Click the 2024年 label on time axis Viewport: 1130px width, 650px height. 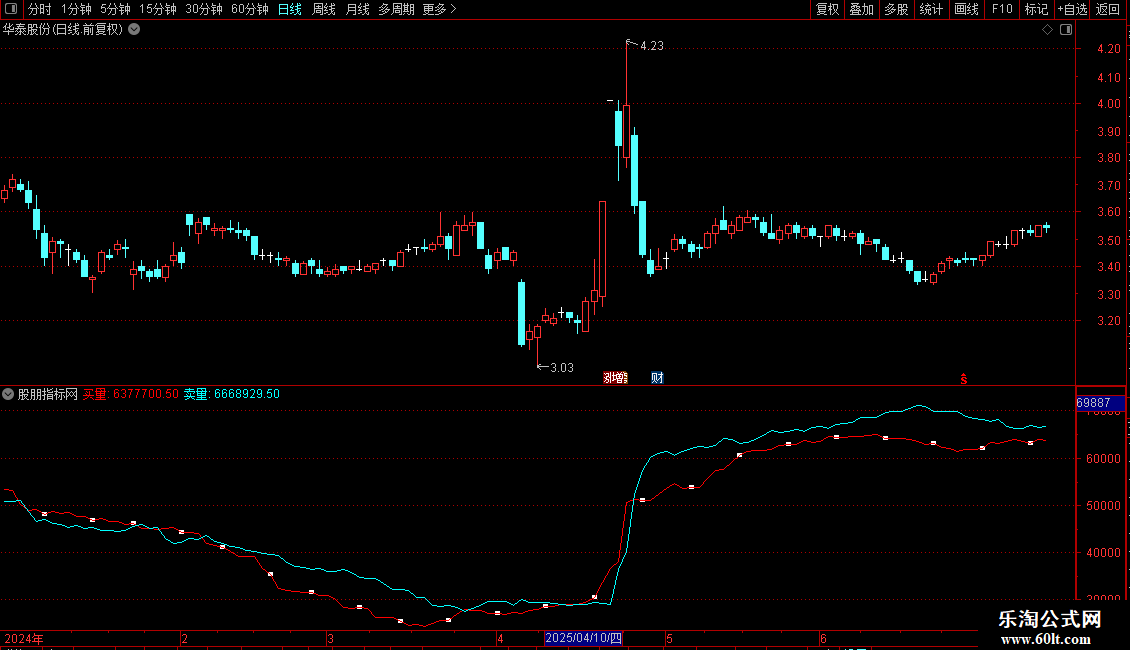tap(24, 639)
